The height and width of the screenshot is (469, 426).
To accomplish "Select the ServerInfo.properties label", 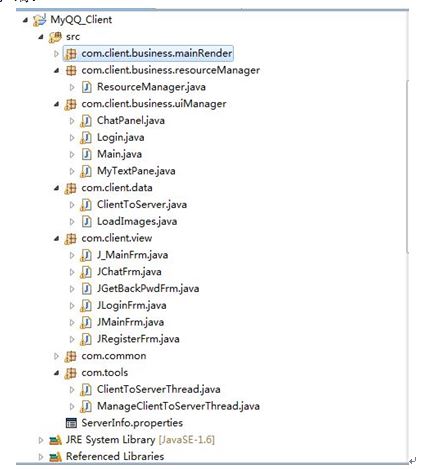I will click(132, 423).
